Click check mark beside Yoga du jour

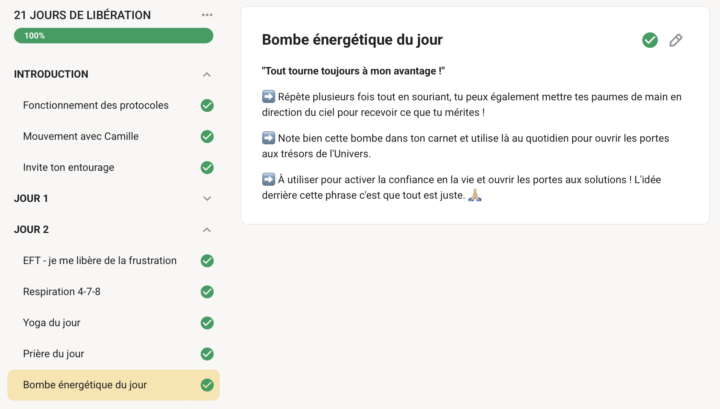point(207,323)
